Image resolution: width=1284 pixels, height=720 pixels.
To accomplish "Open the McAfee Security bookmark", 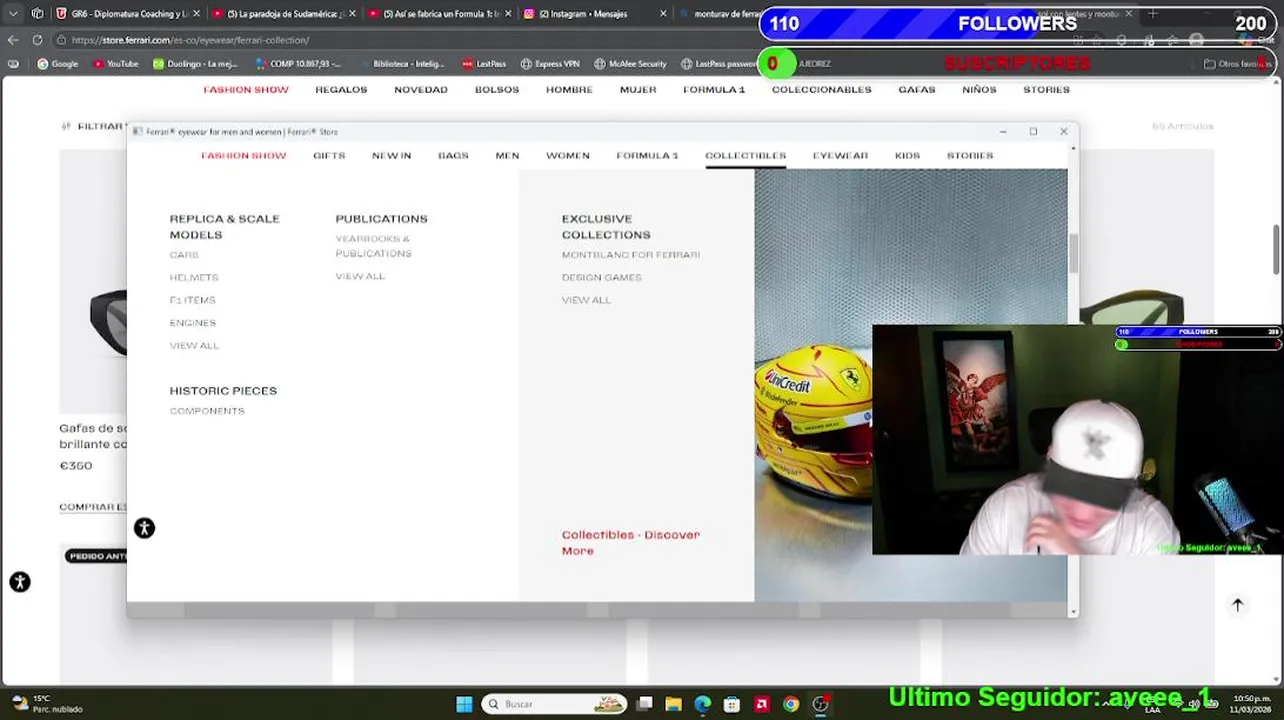I will click(630, 64).
